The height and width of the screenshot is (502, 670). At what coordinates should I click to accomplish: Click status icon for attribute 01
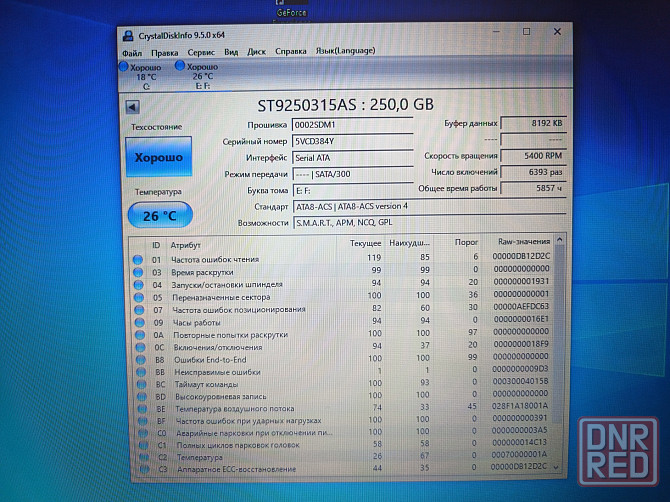tap(138, 260)
